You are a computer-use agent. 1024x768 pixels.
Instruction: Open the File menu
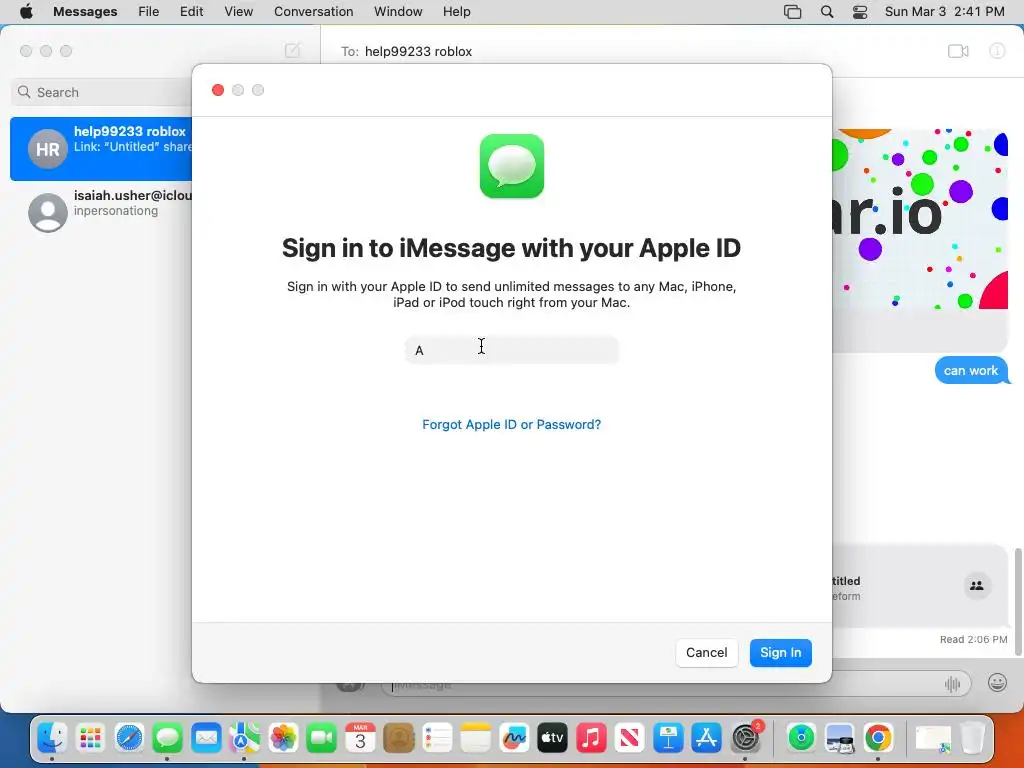tap(148, 12)
